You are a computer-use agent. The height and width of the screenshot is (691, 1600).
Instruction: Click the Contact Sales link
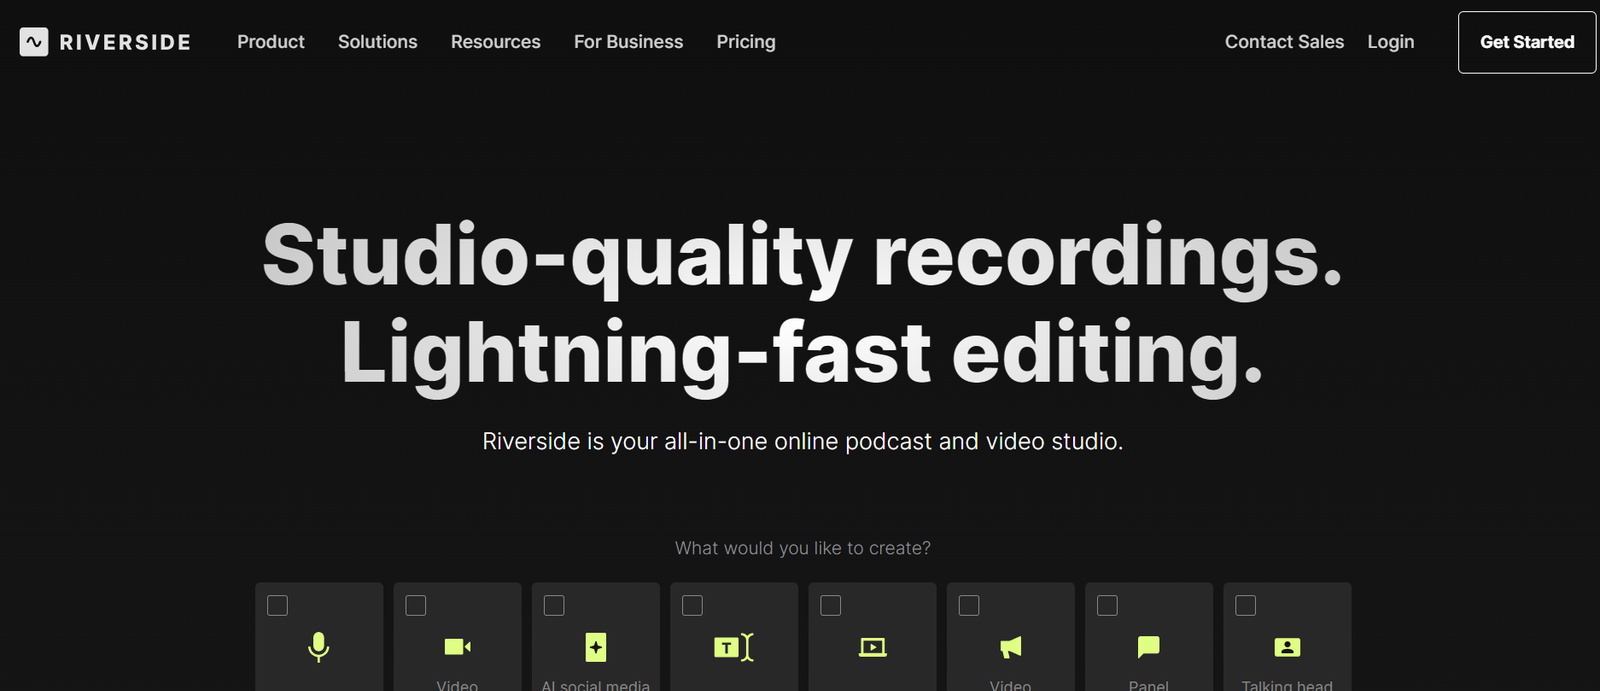(1284, 42)
